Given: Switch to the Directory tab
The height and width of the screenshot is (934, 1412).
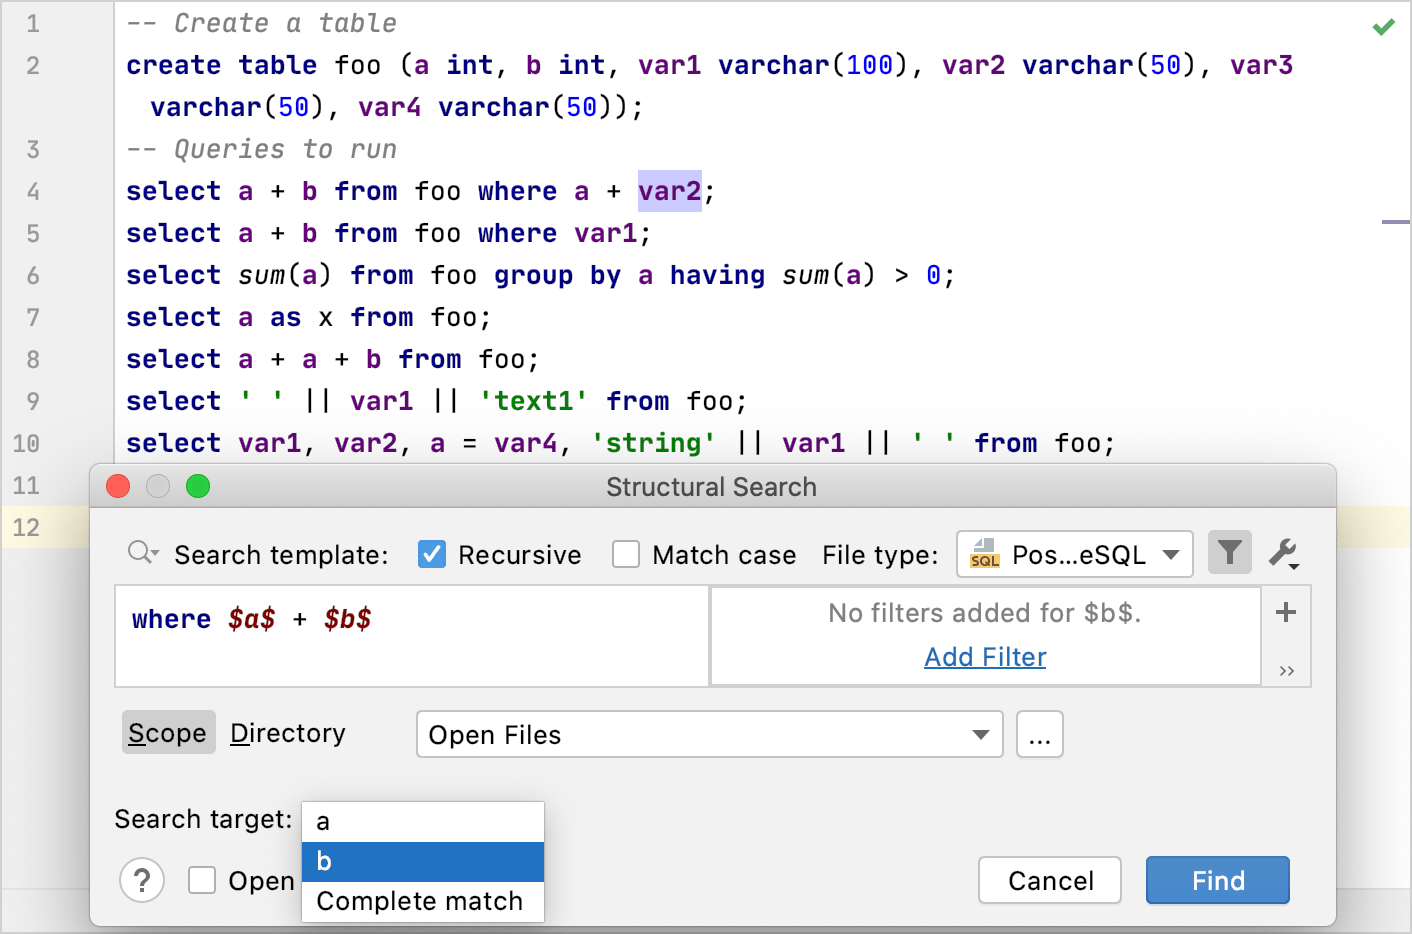Looking at the screenshot, I should (288, 733).
